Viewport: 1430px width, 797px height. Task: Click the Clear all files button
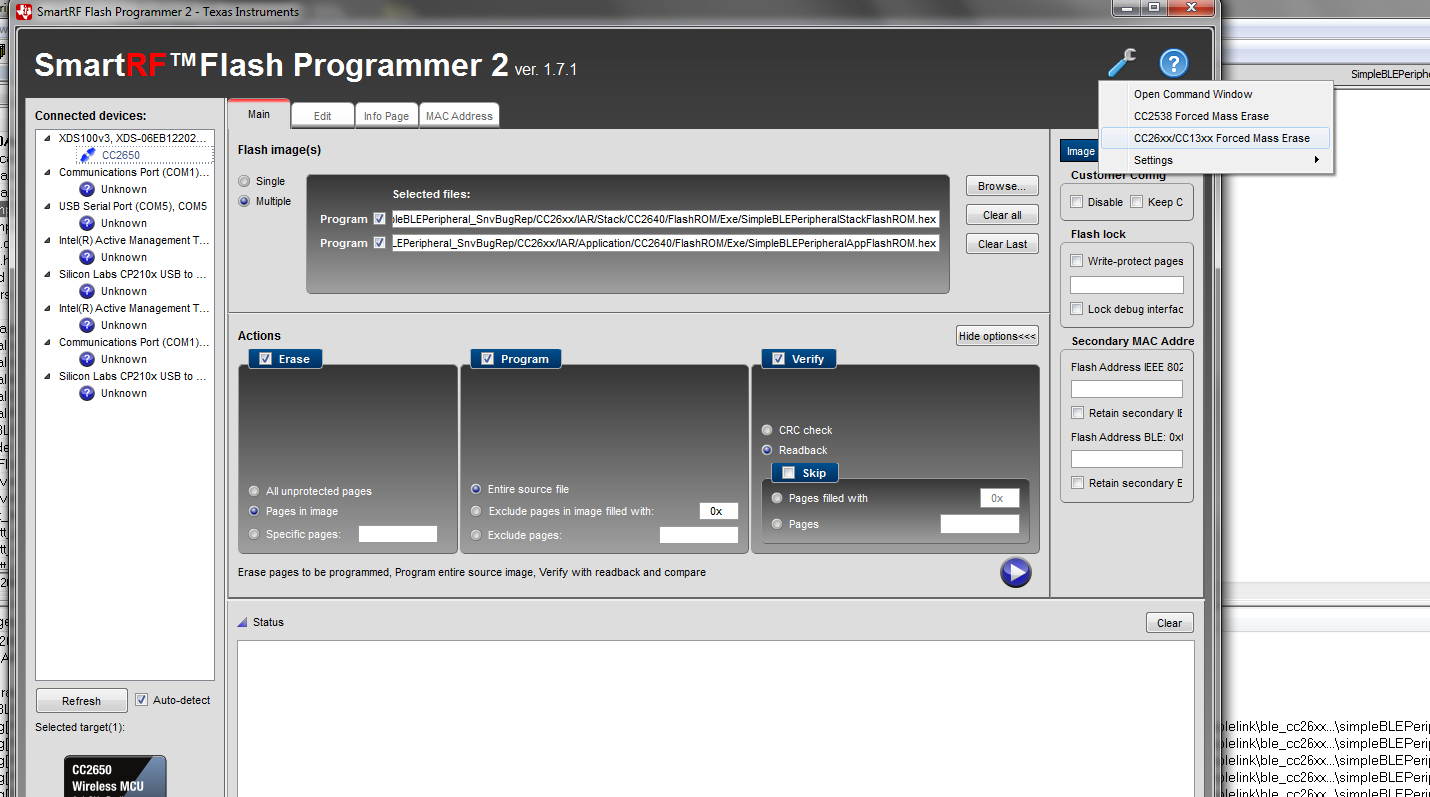(1002, 215)
